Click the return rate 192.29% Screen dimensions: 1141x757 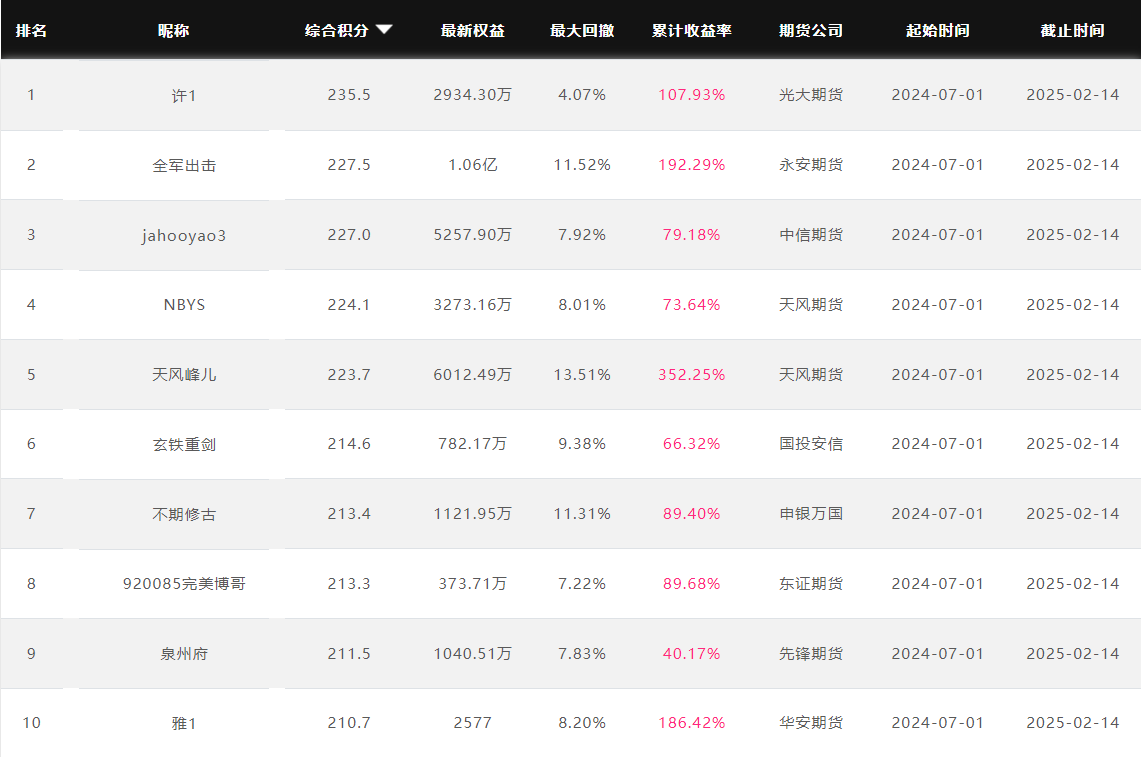tap(691, 165)
